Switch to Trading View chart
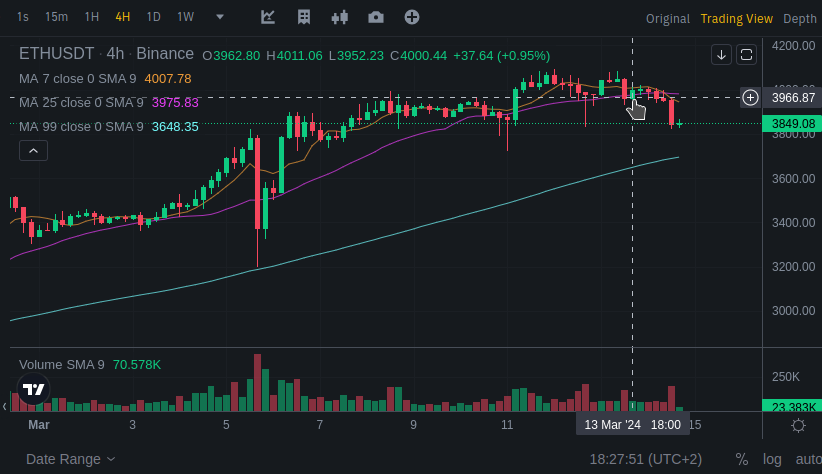822x474 pixels. [737, 19]
